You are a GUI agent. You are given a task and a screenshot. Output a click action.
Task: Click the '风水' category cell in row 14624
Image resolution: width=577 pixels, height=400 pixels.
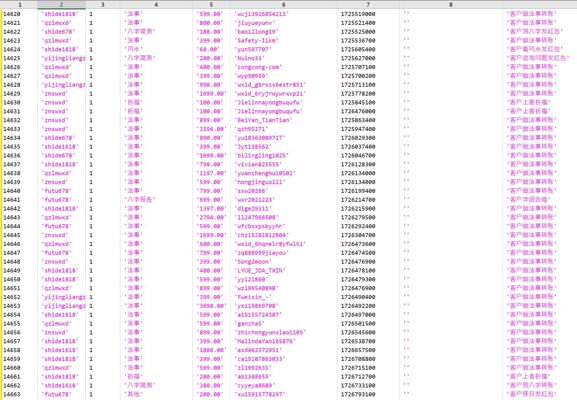[x=133, y=49]
